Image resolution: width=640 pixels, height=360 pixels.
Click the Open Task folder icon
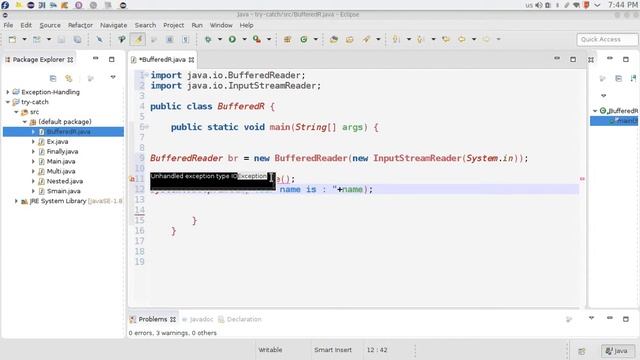tap(349, 39)
